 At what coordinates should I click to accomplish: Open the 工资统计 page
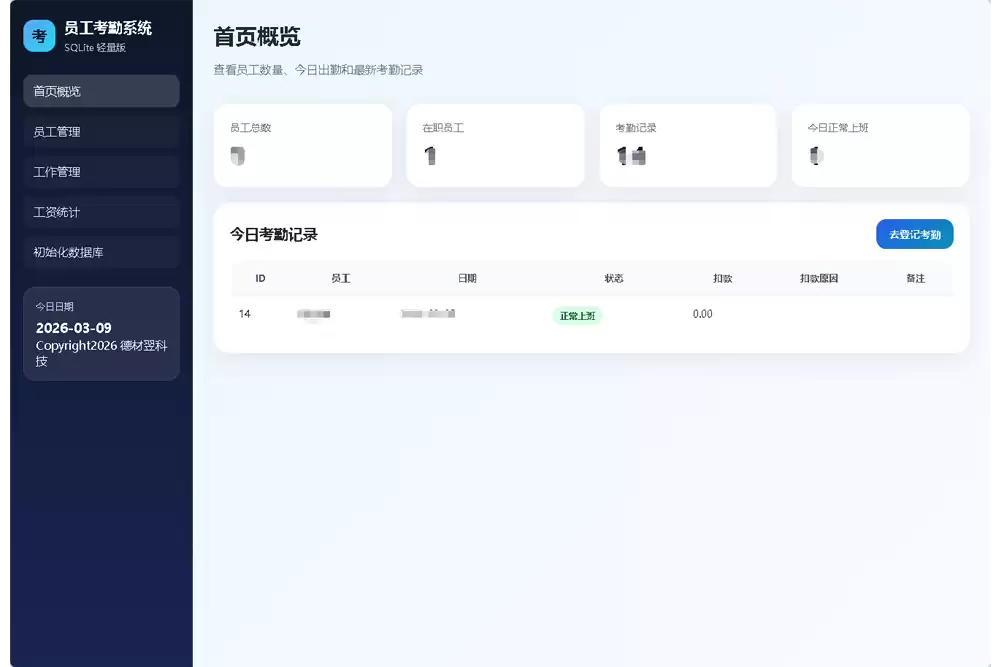coord(101,212)
